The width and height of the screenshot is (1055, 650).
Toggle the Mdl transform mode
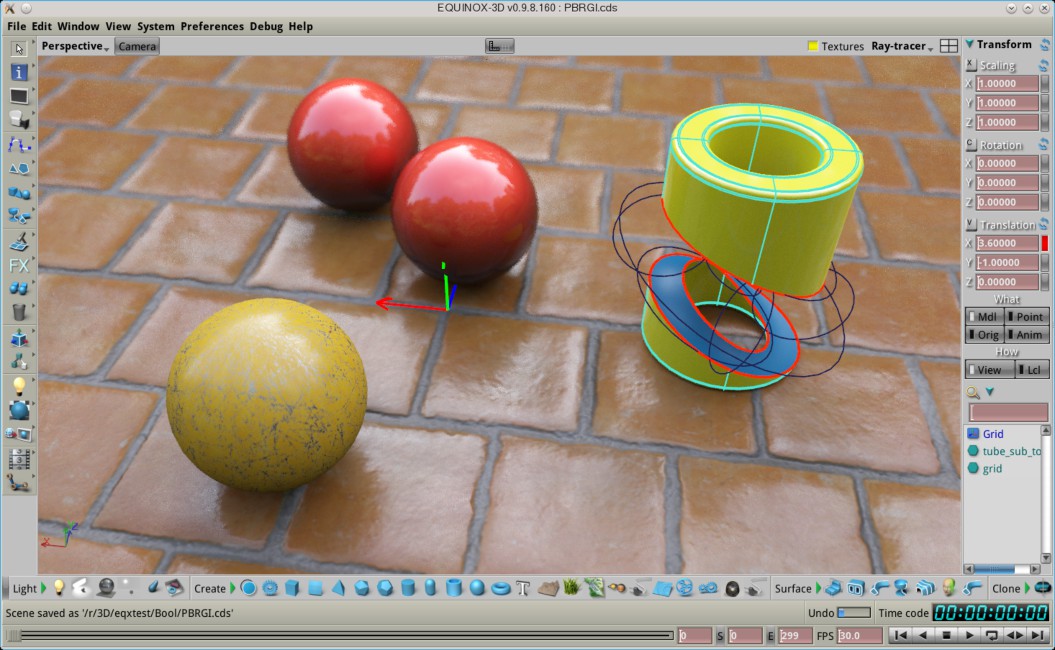pyautogui.click(x=984, y=316)
